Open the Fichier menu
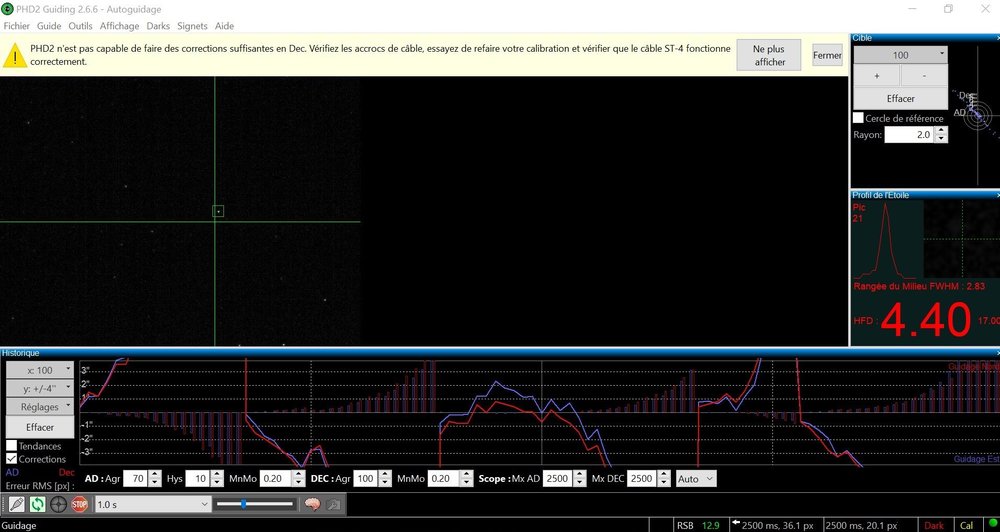The width and height of the screenshot is (1000, 532). (x=17, y=26)
